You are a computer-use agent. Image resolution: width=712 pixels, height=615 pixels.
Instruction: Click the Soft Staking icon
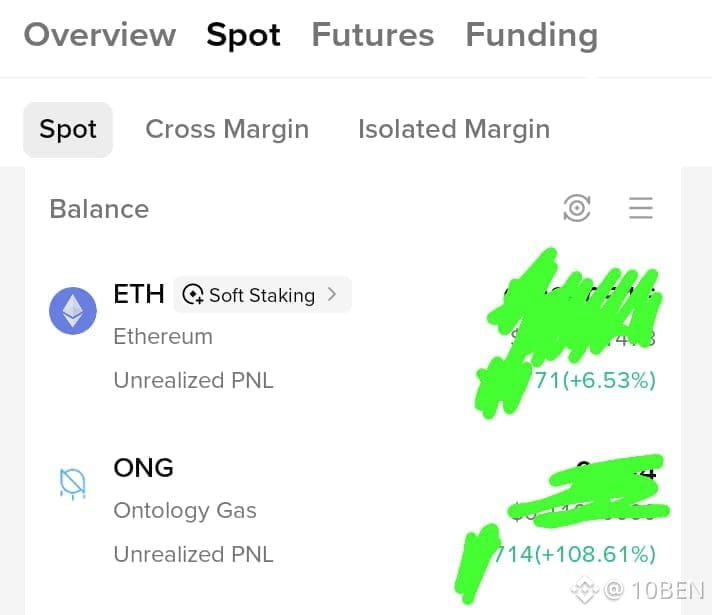[x=193, y=295]
